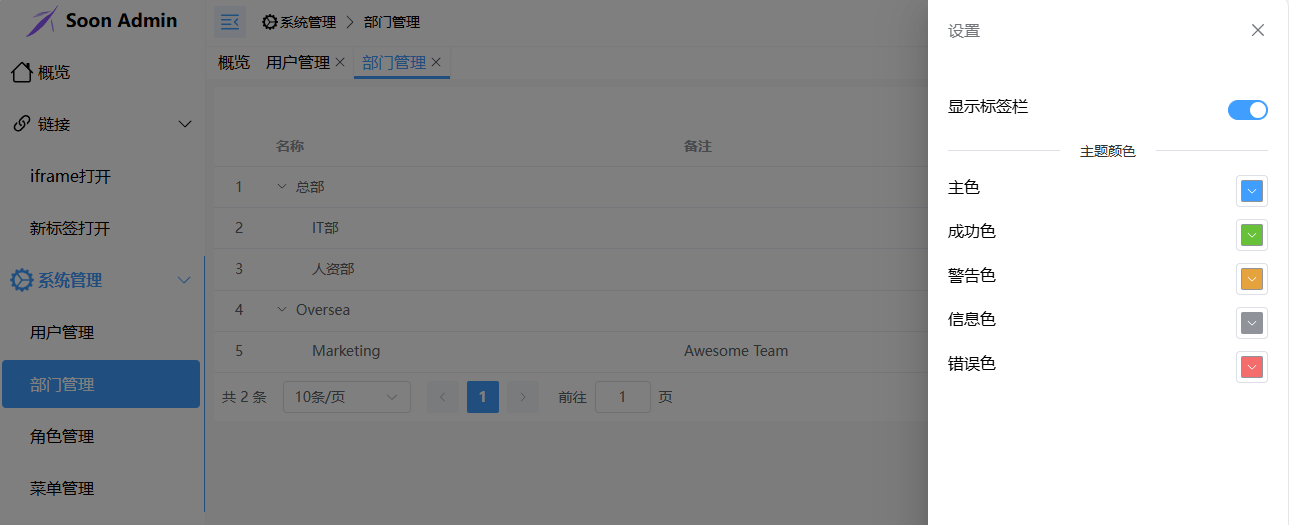
Task: Select the 部门管理 tab
Action: click(394, 62)
